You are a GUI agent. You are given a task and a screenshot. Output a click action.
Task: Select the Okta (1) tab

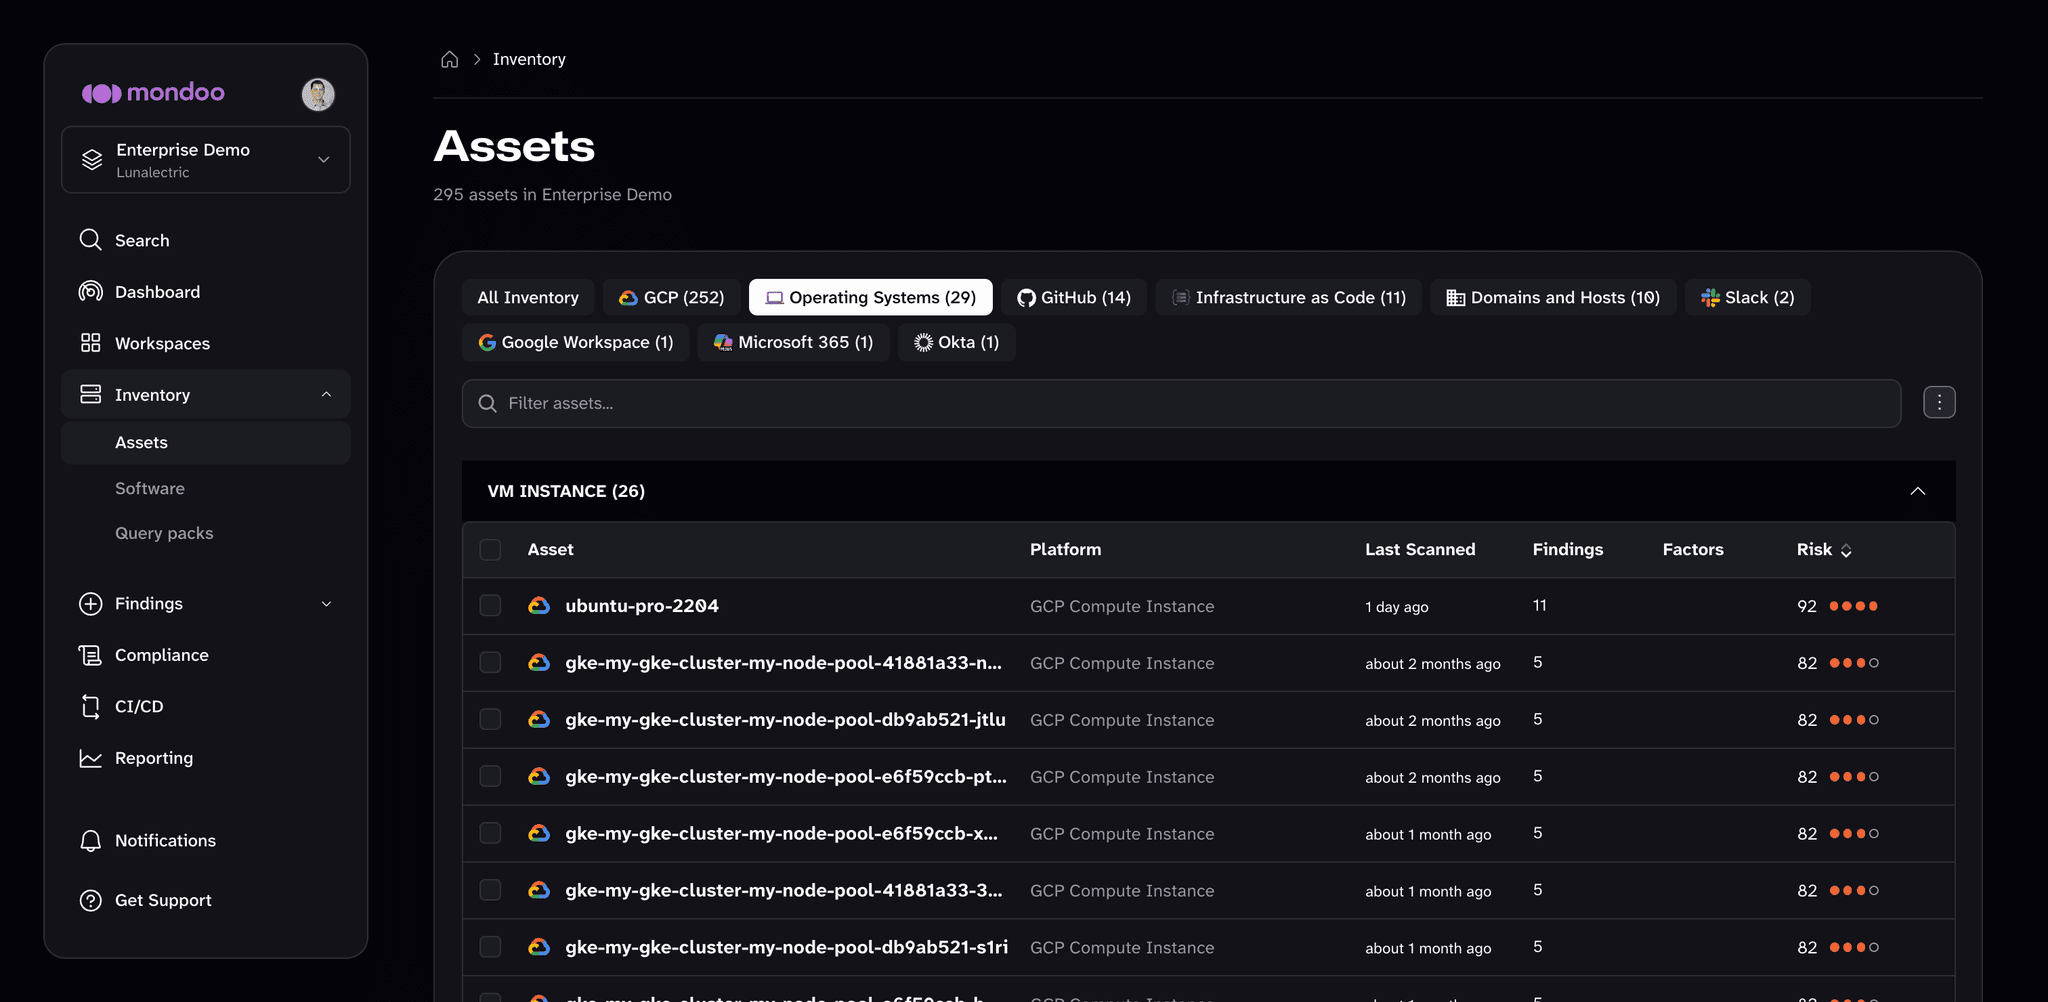click(957, 342)
